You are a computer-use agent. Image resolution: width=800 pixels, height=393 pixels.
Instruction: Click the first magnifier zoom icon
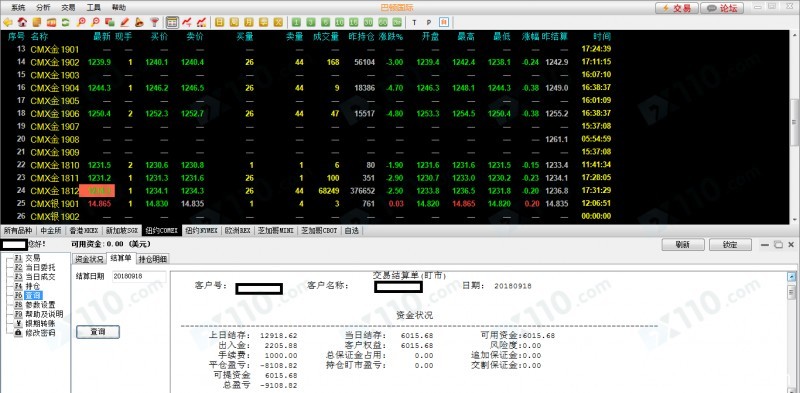coord(81,22)
